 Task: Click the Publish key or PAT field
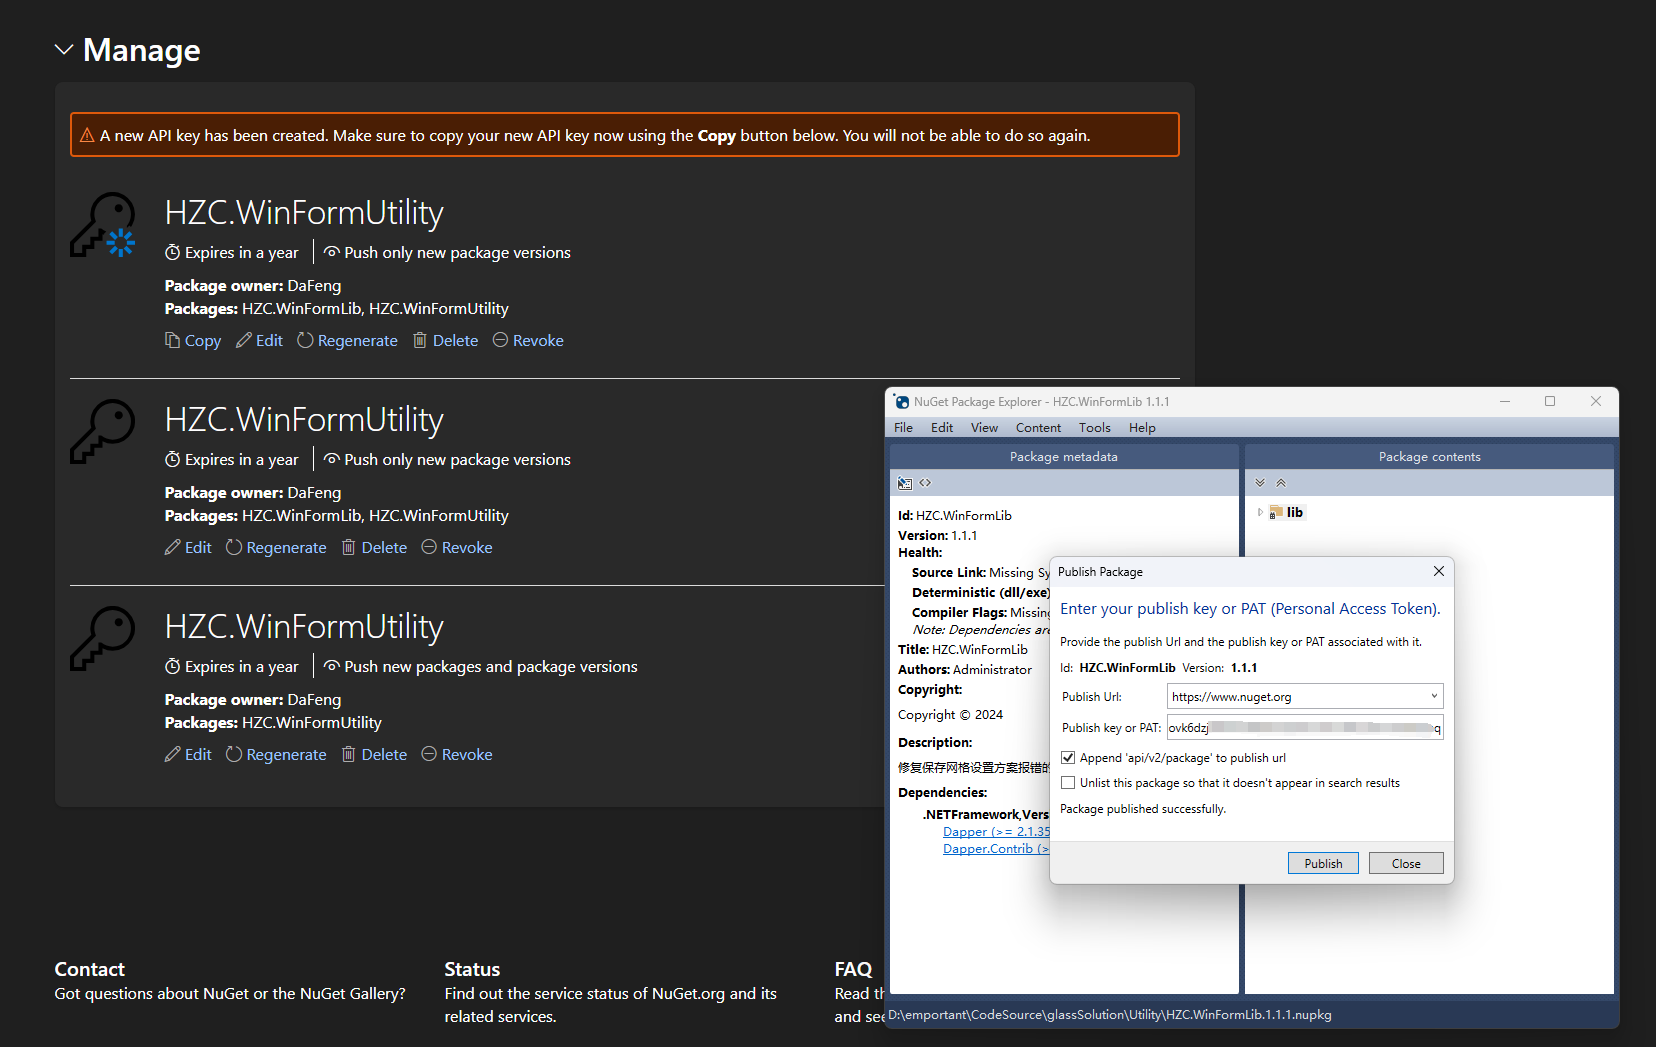pyautogui.click(x=1305, y=727)
